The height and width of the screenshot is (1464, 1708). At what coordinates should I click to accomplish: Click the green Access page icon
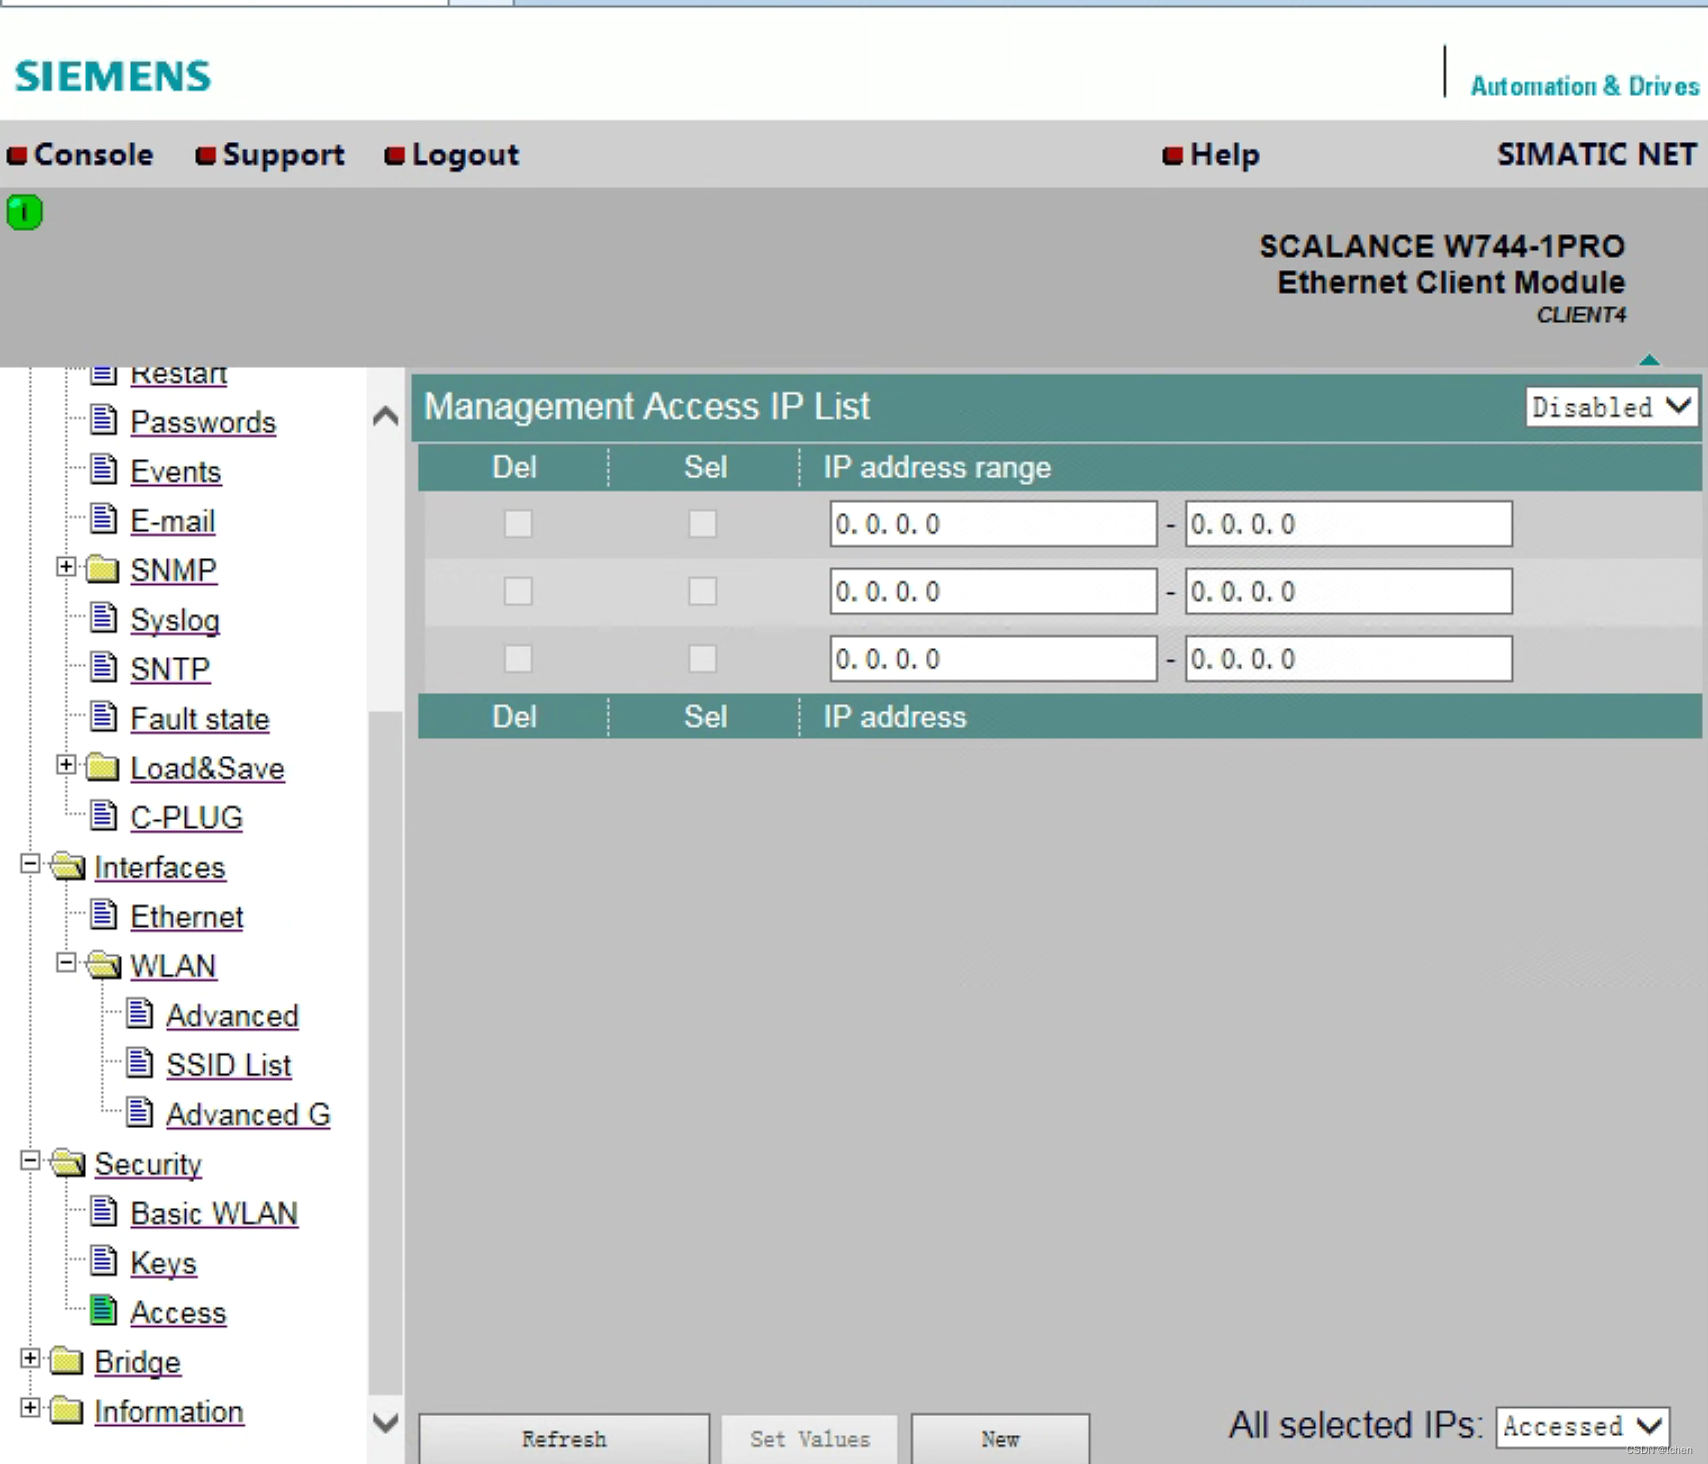(x=103, y=1311)
